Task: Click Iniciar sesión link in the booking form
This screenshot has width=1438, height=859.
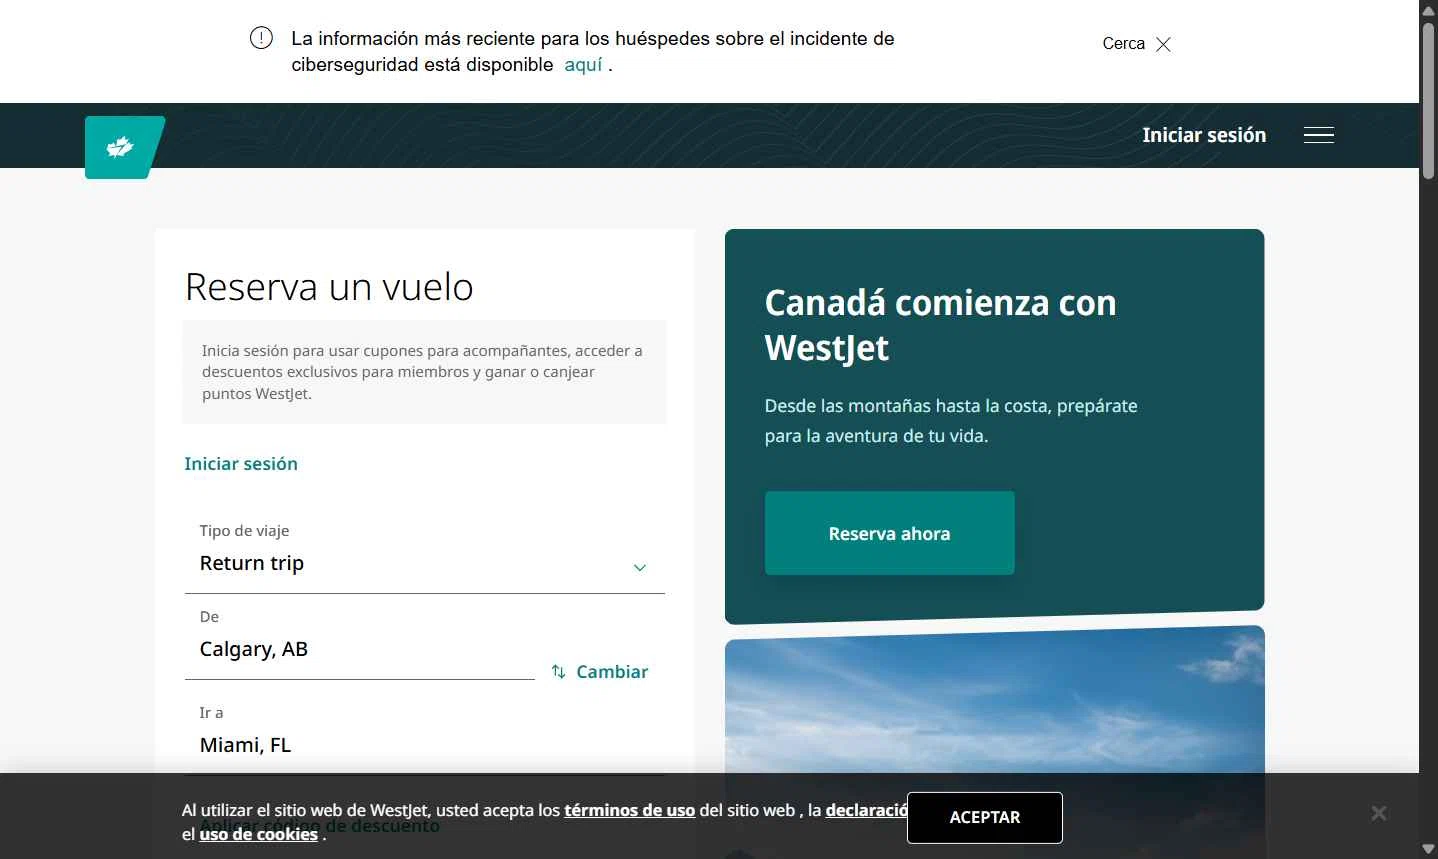Action: pyautogui.click(x=241, y=464)
